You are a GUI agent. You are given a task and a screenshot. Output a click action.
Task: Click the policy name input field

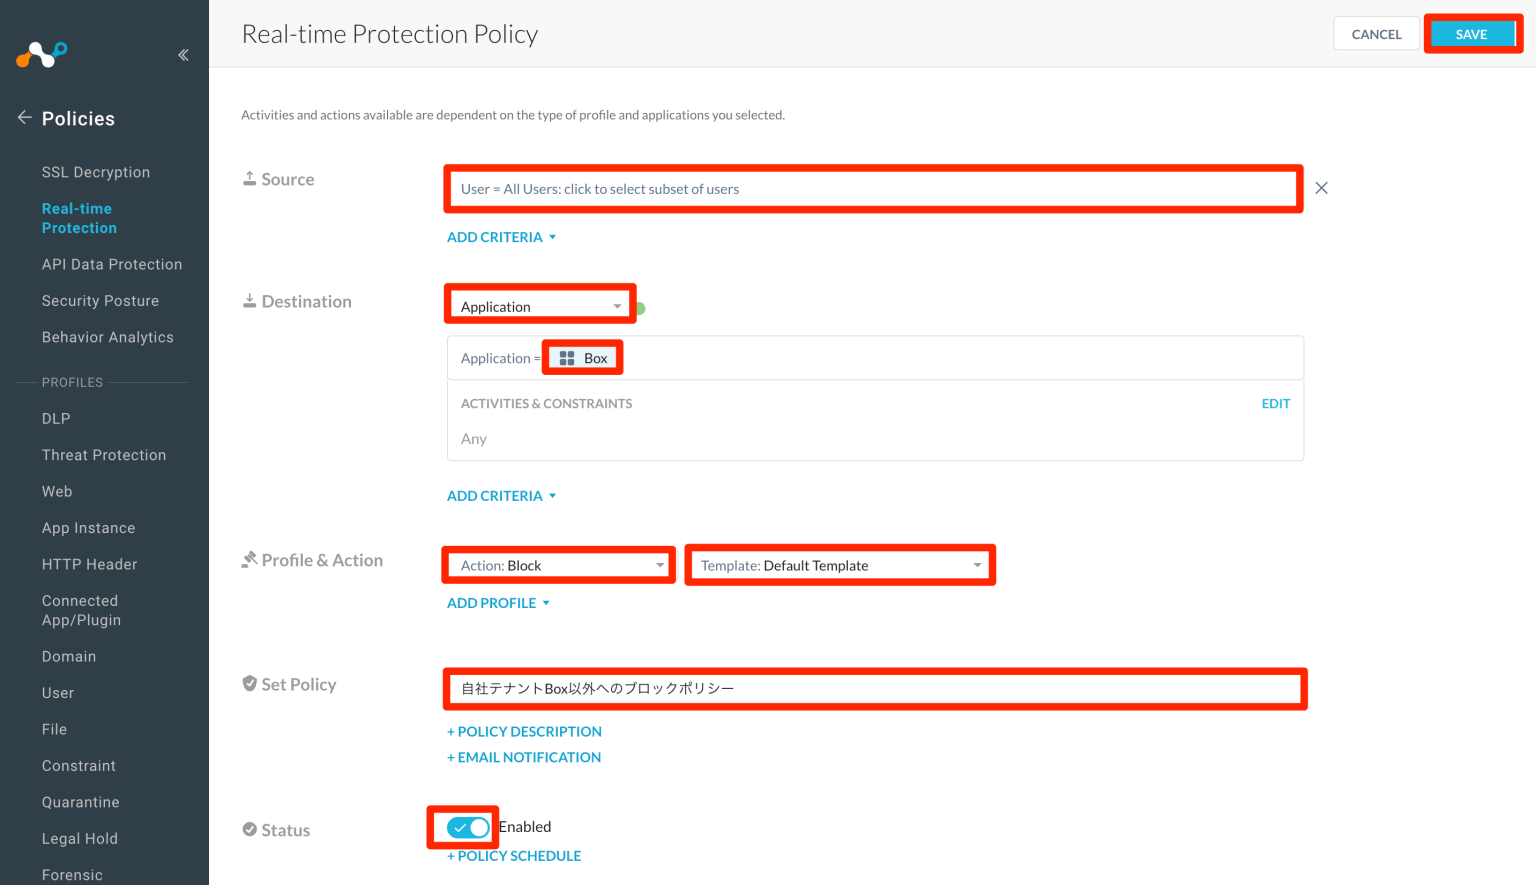click(x=875, y=688)
